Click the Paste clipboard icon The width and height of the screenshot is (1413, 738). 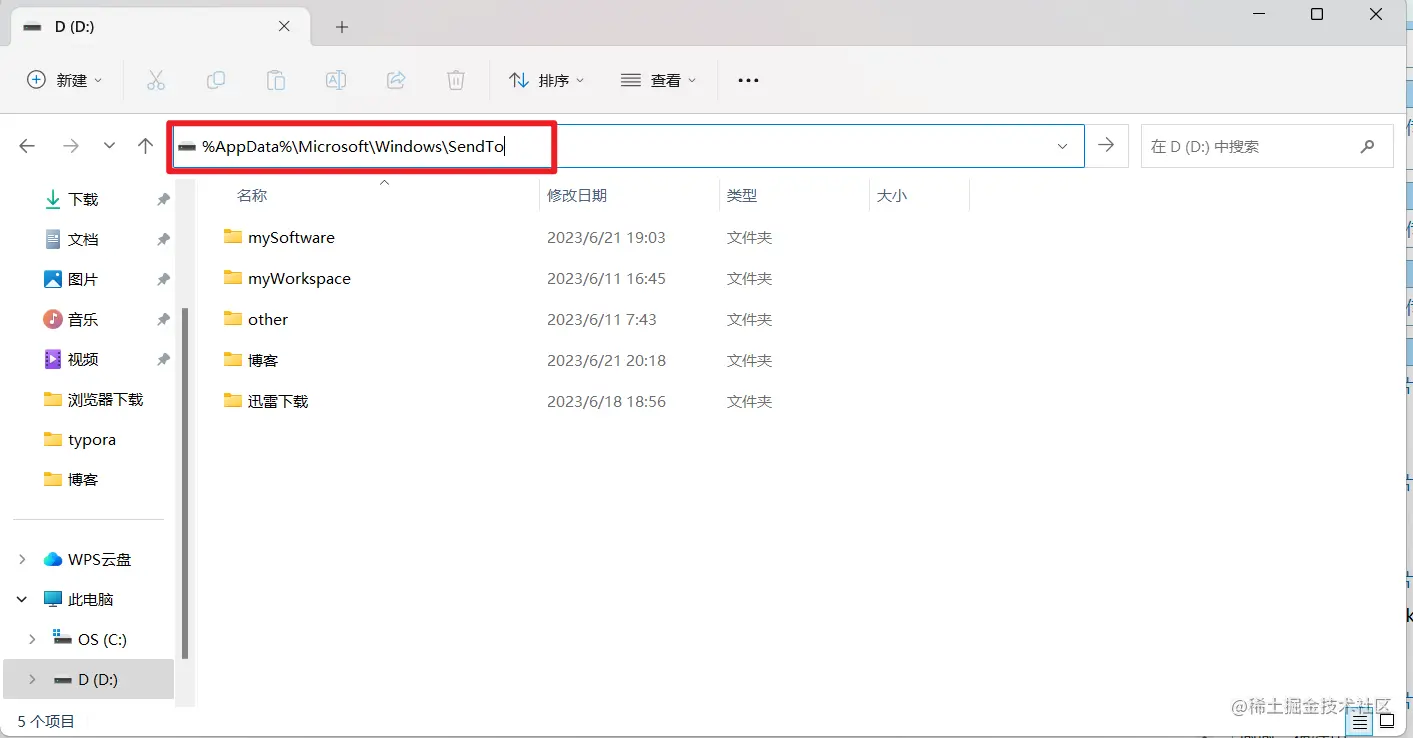275,80
